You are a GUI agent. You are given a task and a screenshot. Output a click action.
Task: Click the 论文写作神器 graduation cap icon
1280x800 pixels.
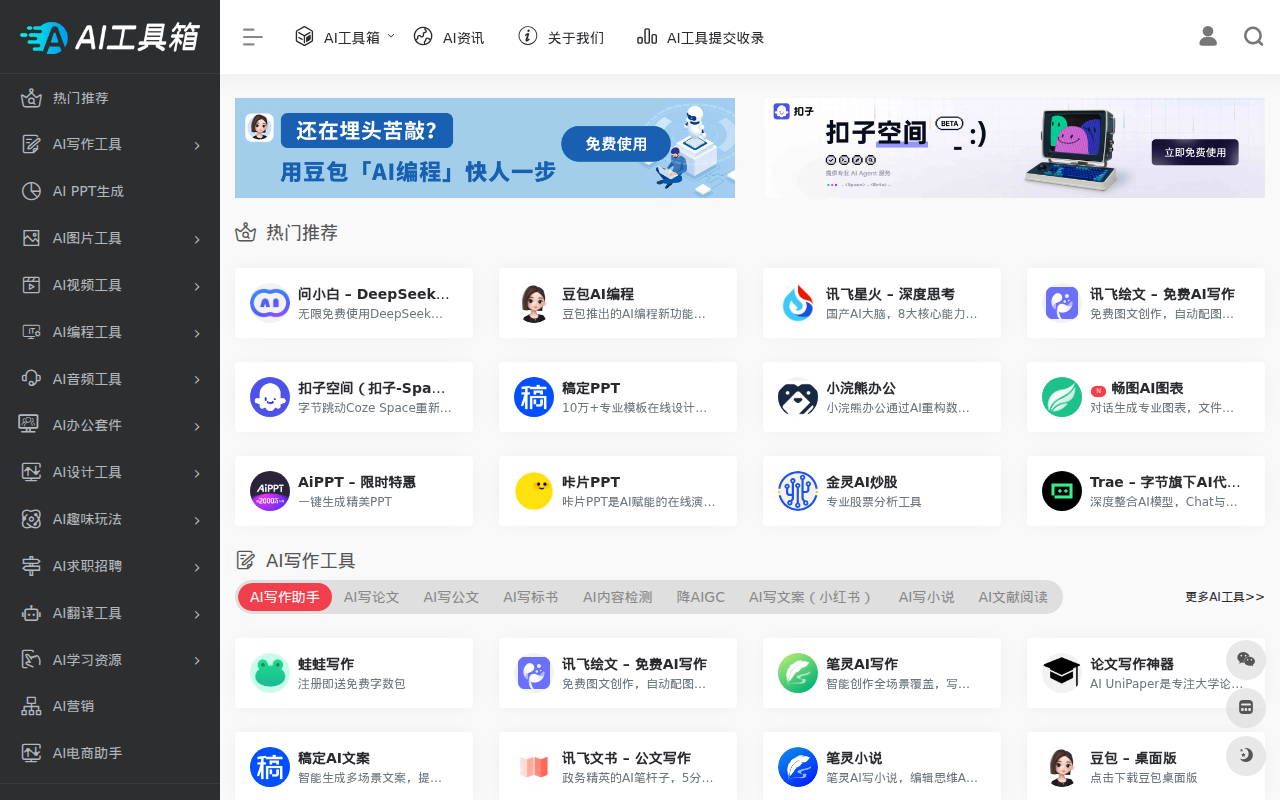(x=1062, y=673)
